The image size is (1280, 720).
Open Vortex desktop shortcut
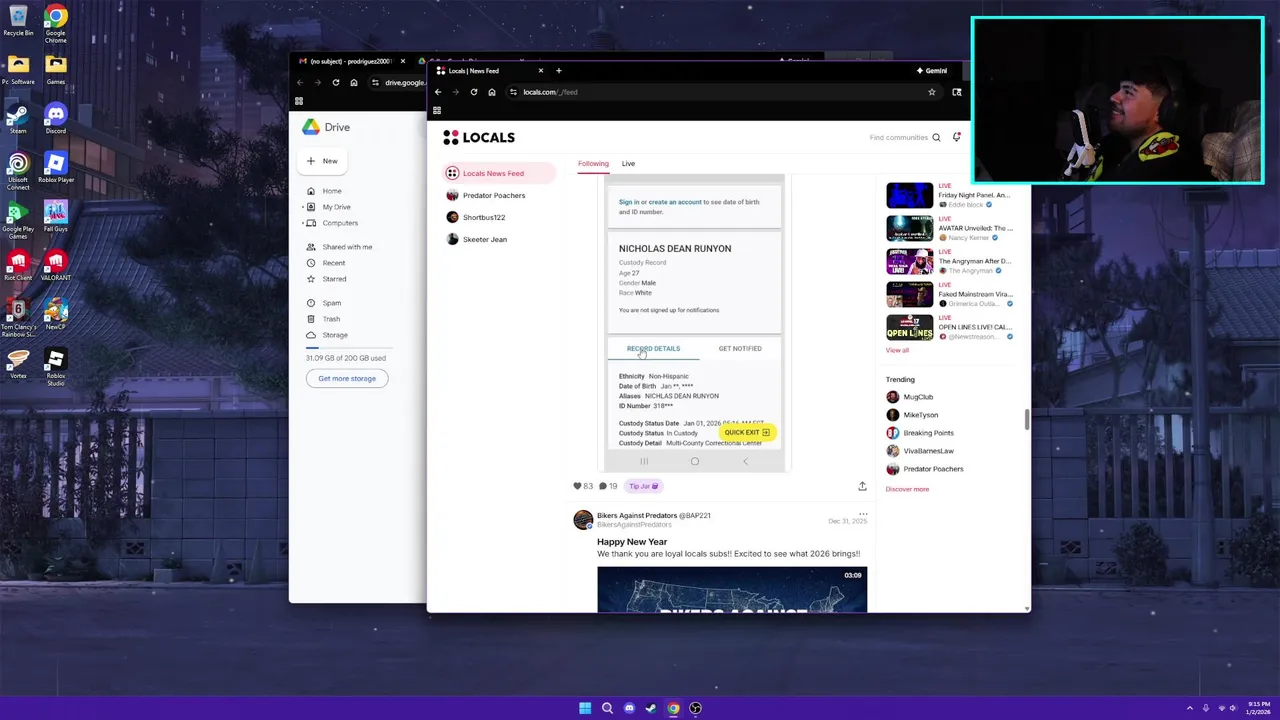[18, 363]
